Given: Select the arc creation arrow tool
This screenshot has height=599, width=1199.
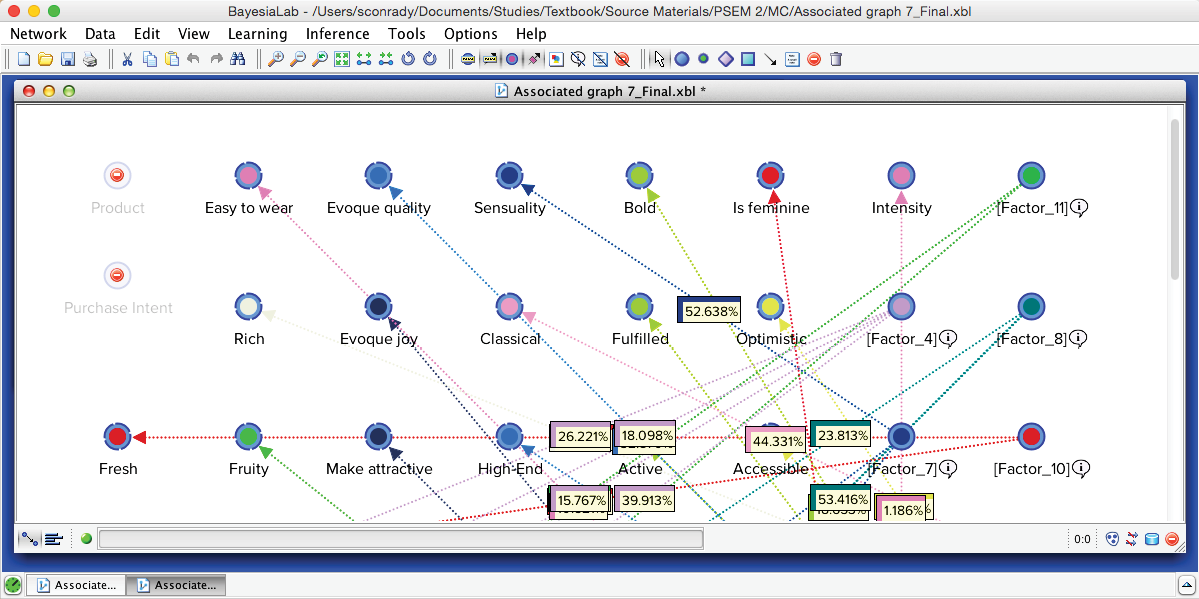Looking at the screenshot, I should (770, 59).
